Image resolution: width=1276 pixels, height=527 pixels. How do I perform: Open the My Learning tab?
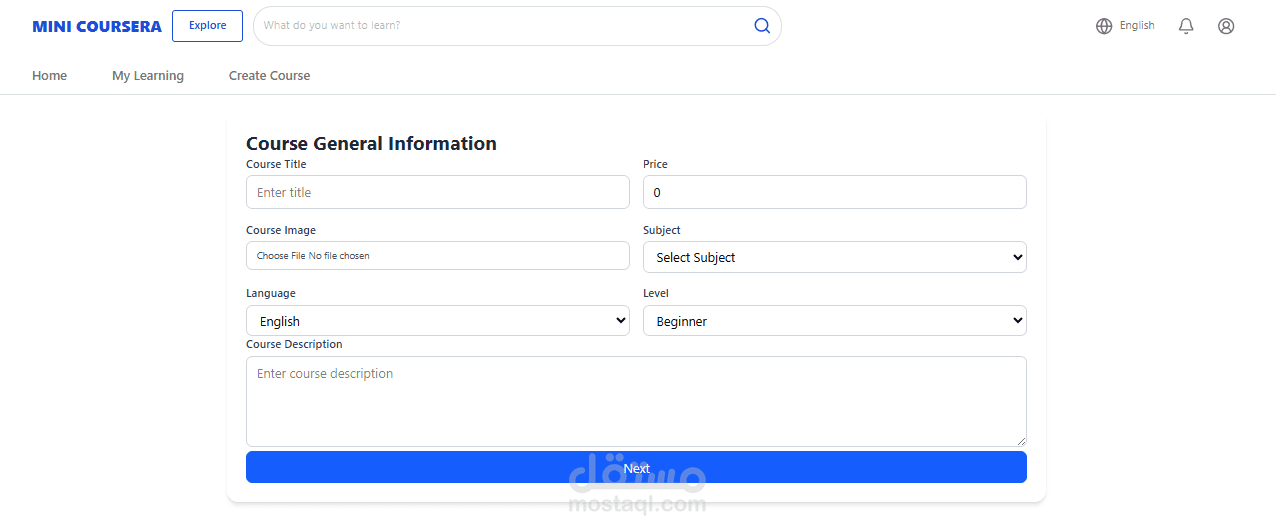pyautogui.click(x=148, y=76)
